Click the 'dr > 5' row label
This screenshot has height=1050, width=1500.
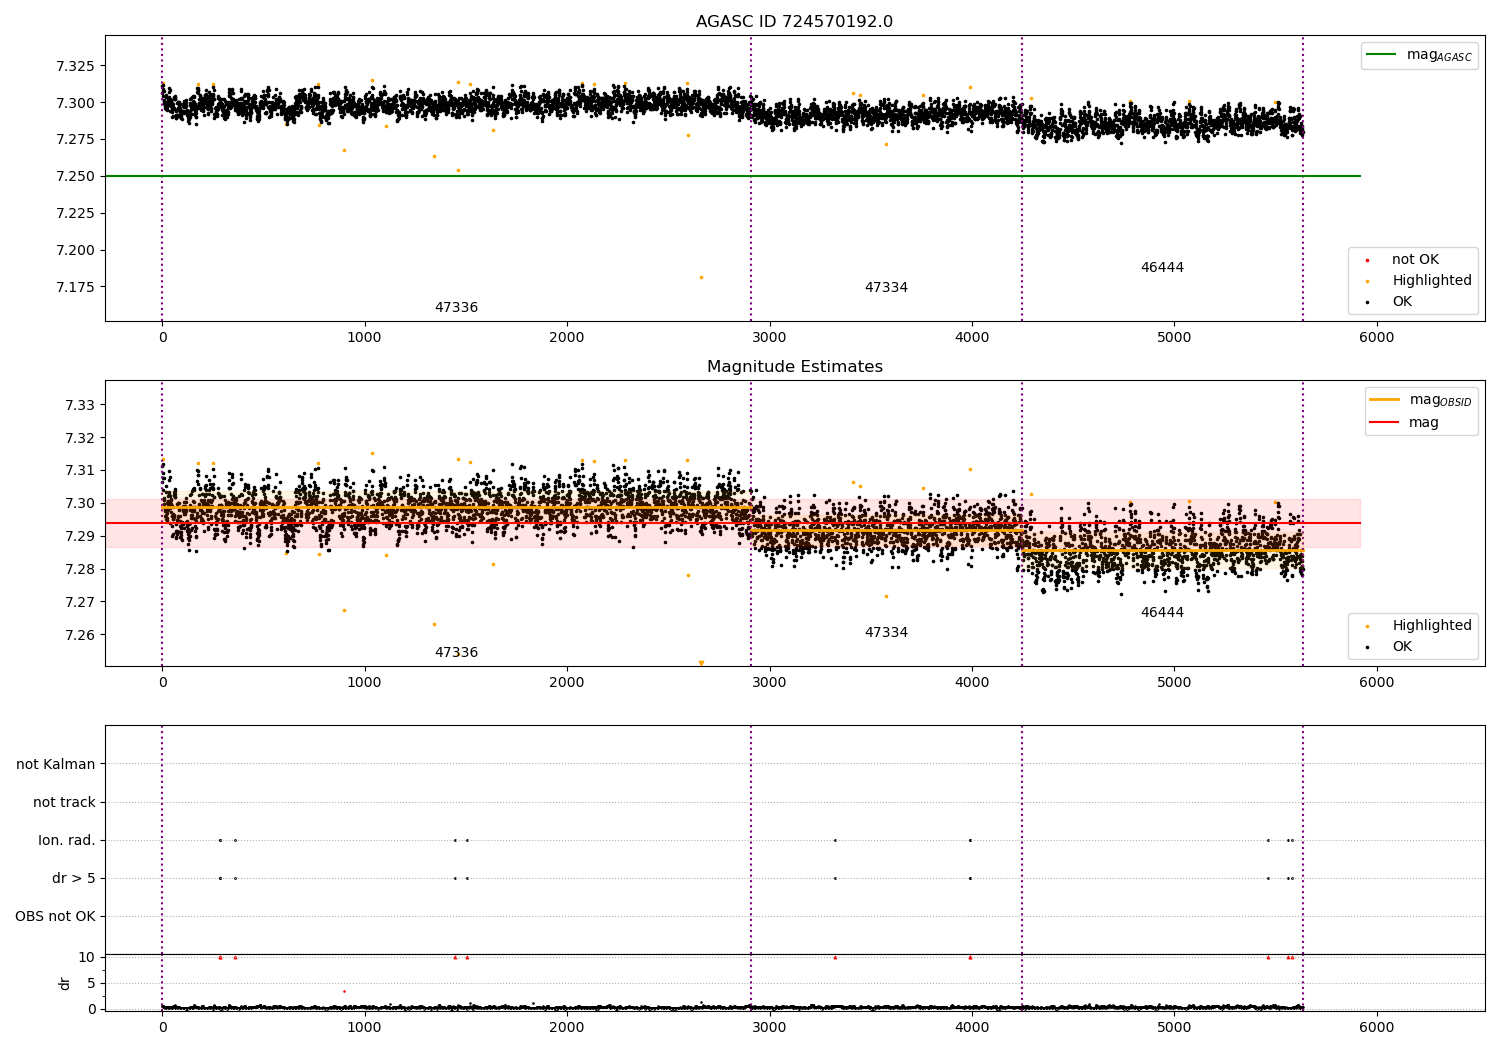coord(74,878)
